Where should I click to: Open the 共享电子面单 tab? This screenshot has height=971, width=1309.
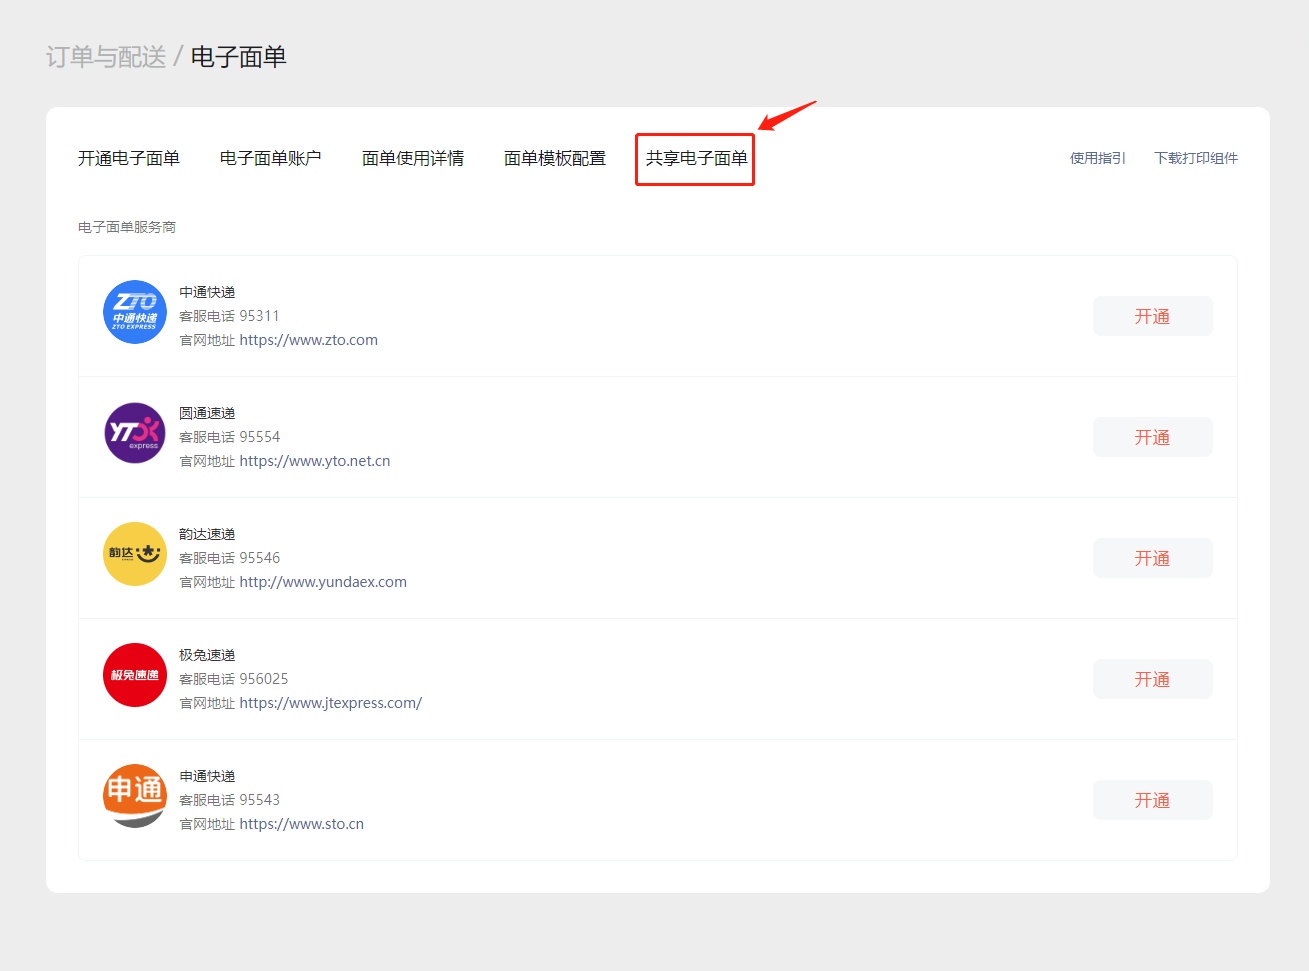coord(697,158)
